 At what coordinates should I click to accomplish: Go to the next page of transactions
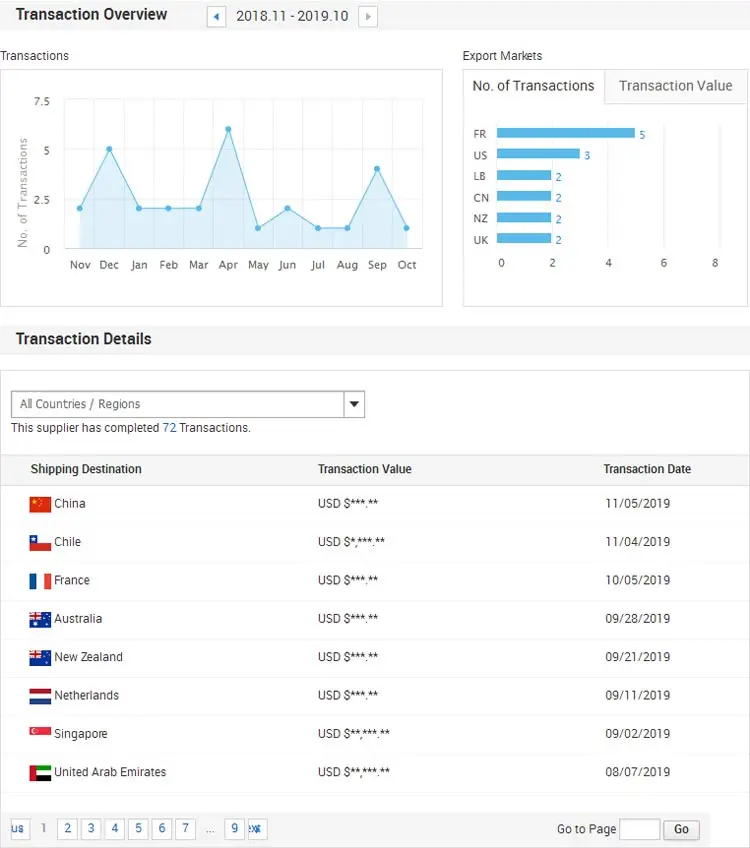tap(256, 829)
